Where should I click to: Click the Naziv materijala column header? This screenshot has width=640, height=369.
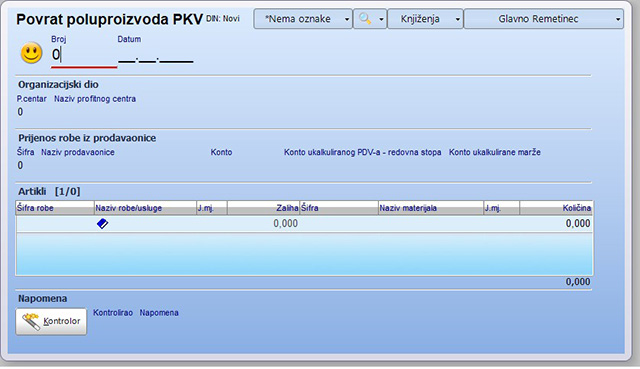(431, 208)
